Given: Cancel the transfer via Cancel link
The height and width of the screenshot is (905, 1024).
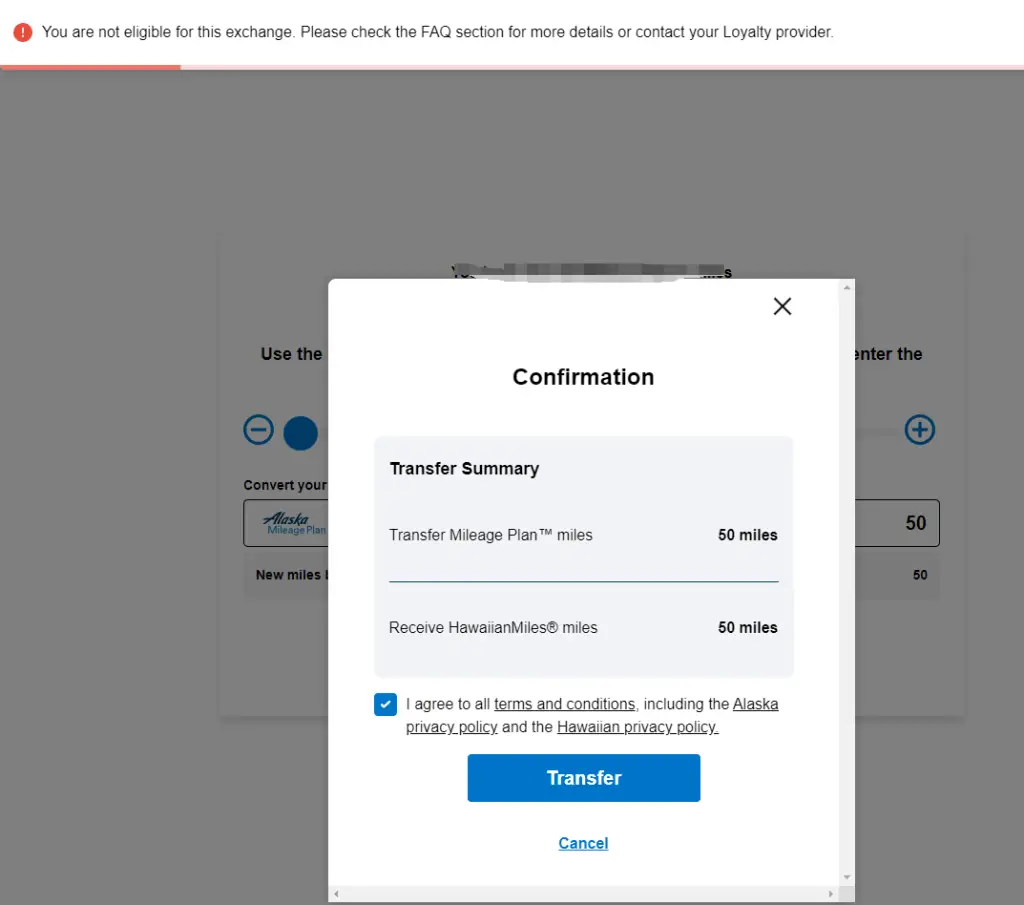Looking at the screenshot, I should point(583,843).
